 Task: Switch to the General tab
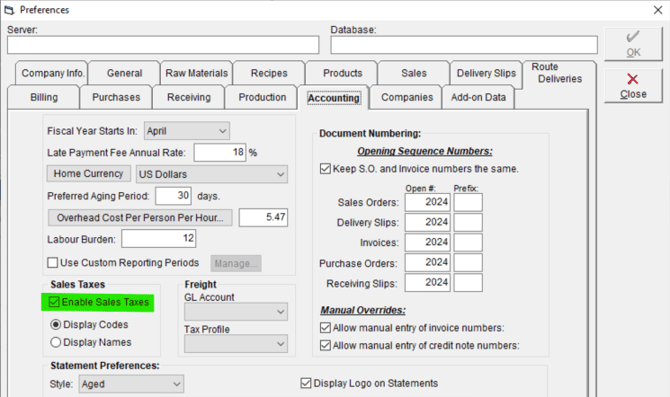[x=124, y=73]
